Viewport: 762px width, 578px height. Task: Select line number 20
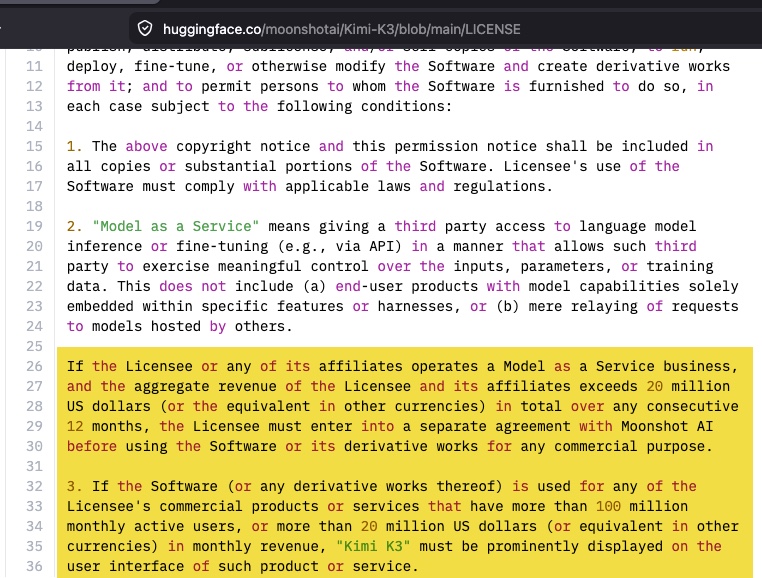pyautogui.click(x=34, y=246)
